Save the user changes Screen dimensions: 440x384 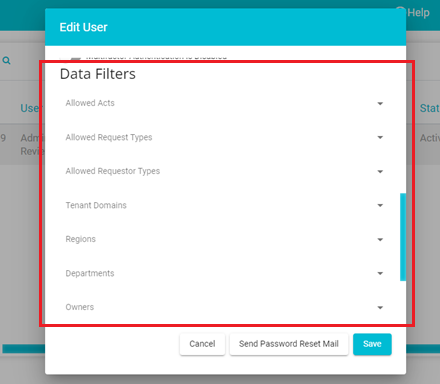click(x=372, y=344)
